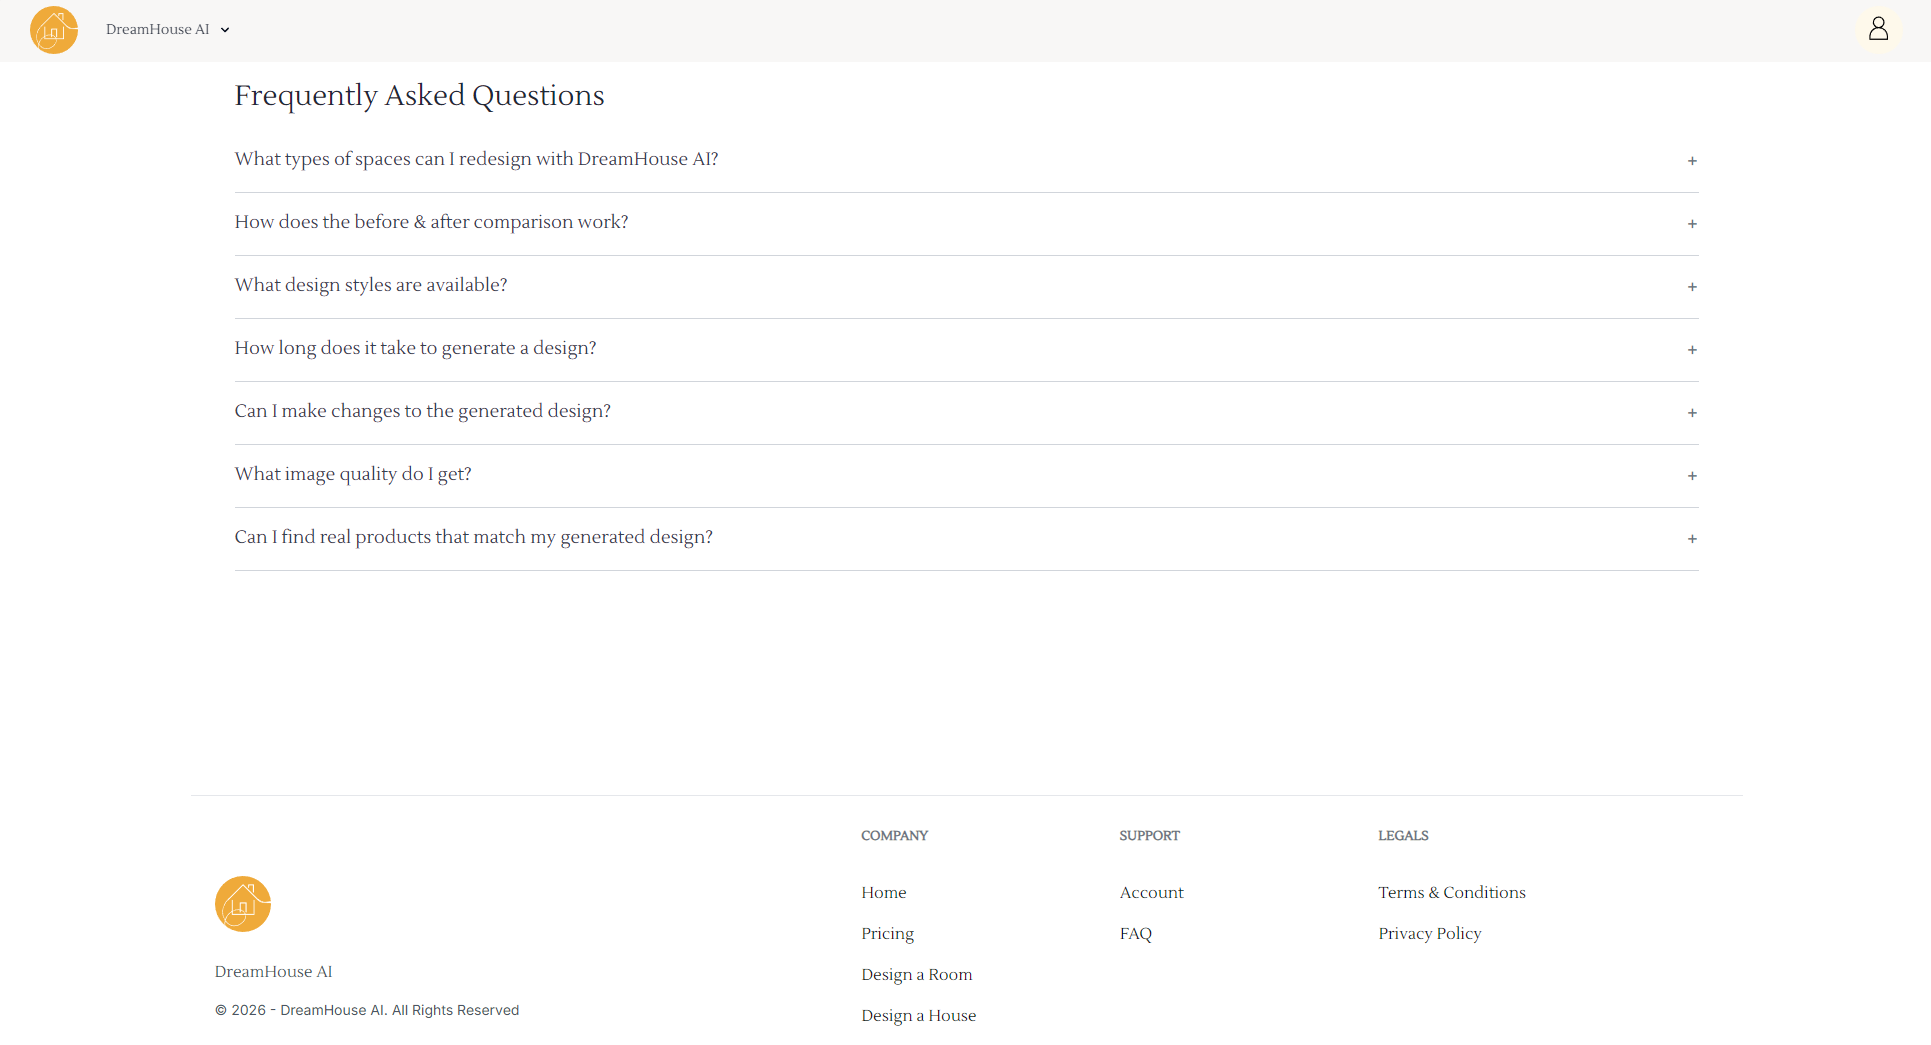Click the DreamHouse AI logo in header
Screen dimensions: 1931x1045
pos(54,30)
